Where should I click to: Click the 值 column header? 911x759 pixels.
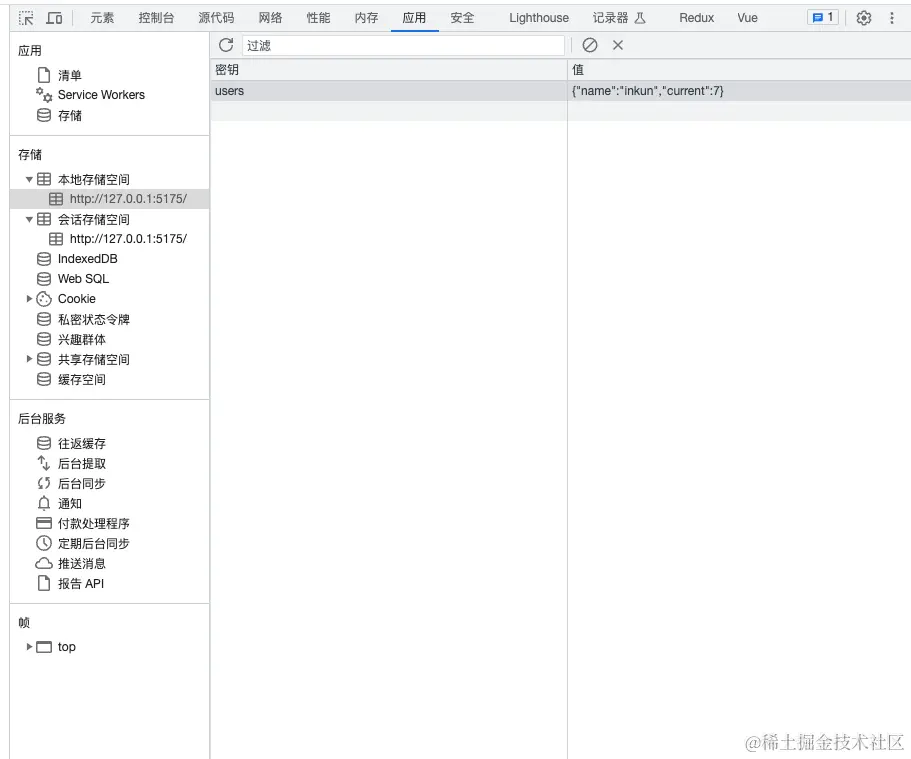tap(739, 70)
